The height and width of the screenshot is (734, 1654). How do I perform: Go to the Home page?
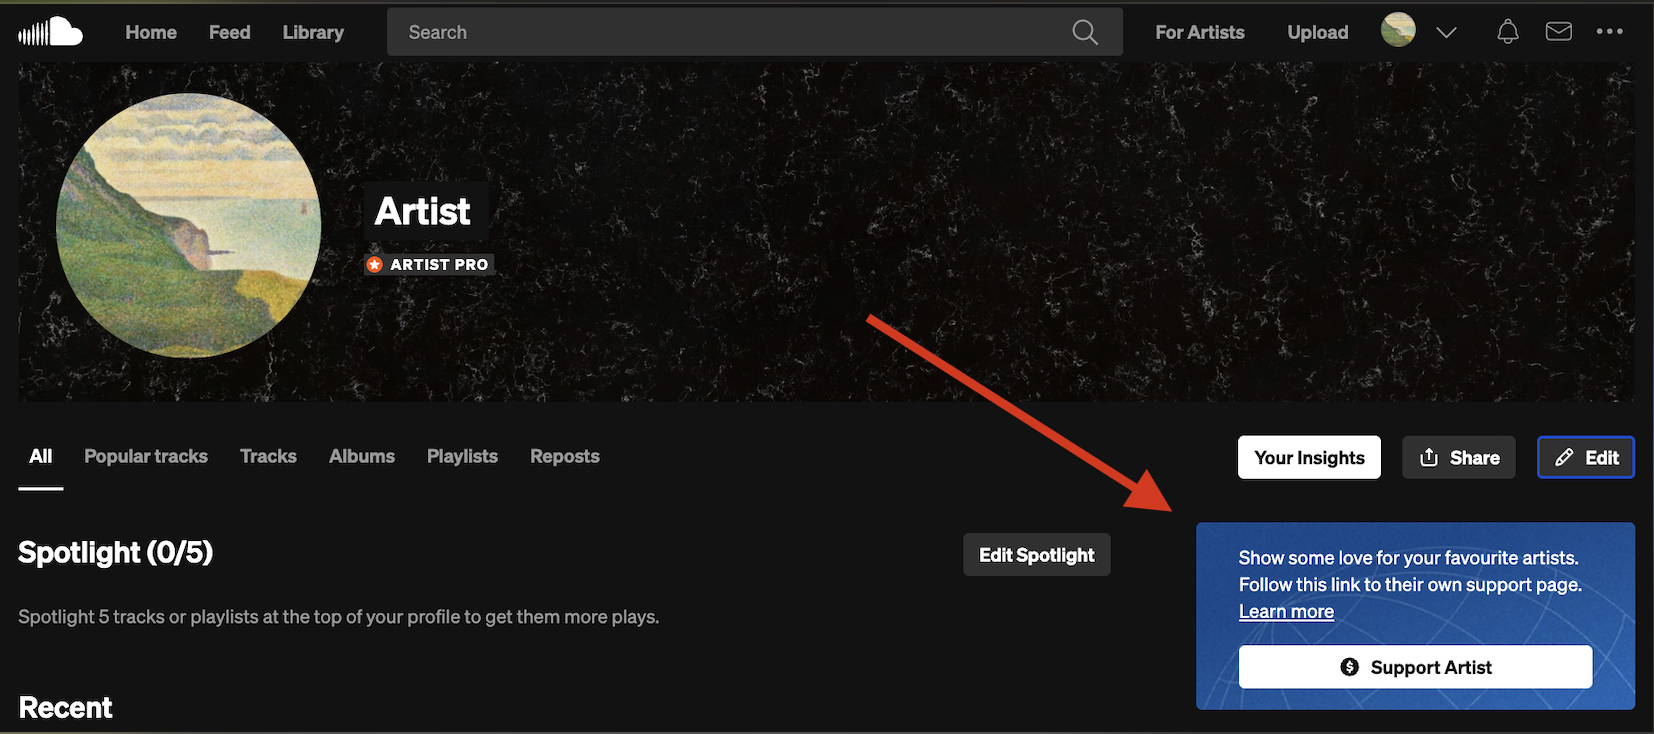pyautogui.click(x=151, y=32)
